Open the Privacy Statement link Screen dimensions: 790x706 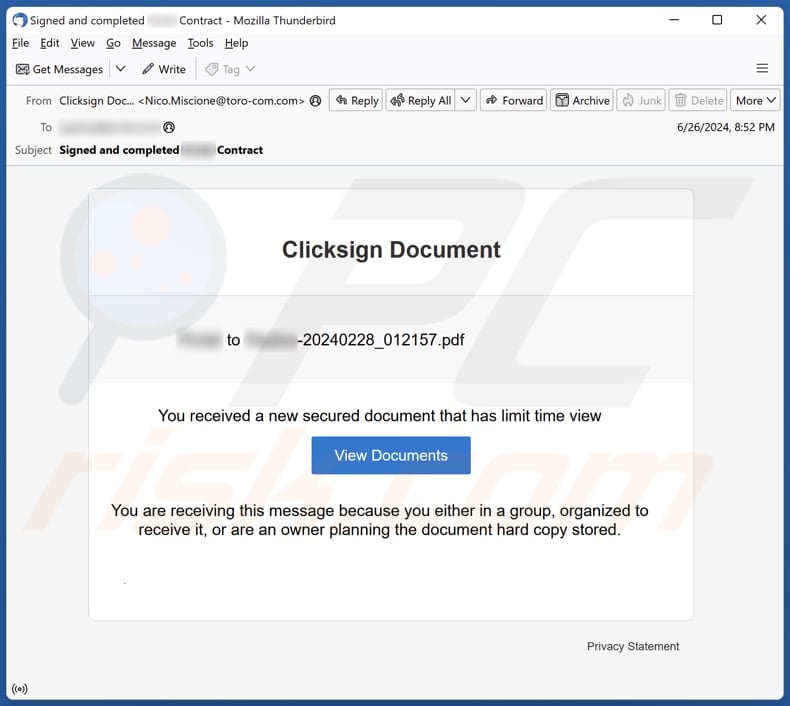[633, 647]
